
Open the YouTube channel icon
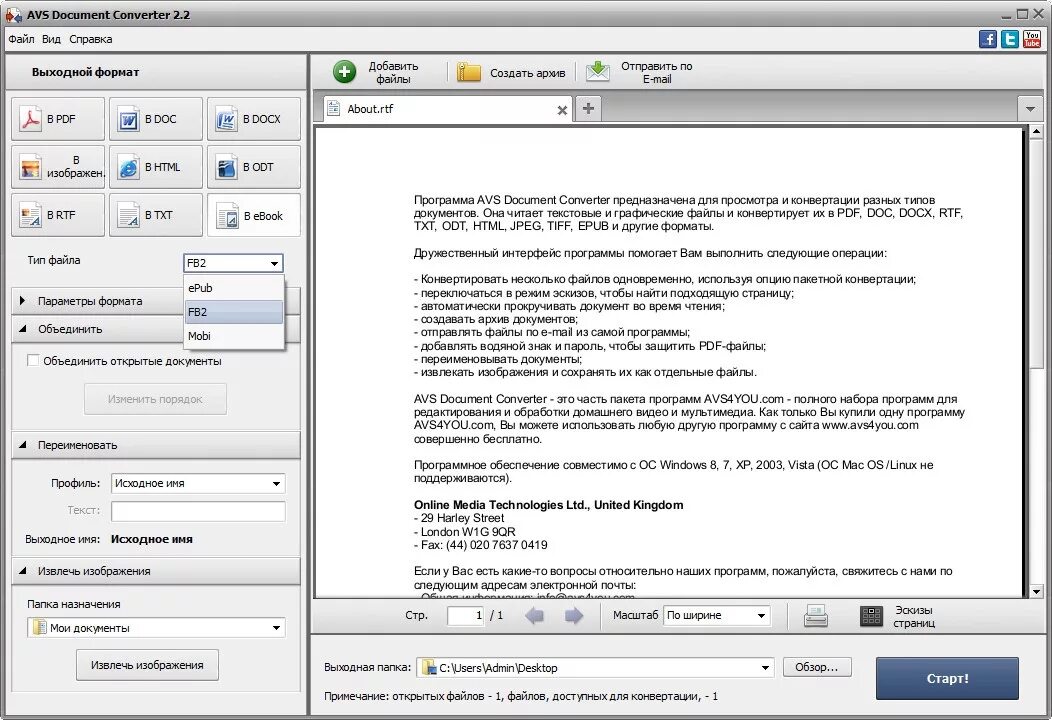pos(1032,39)
